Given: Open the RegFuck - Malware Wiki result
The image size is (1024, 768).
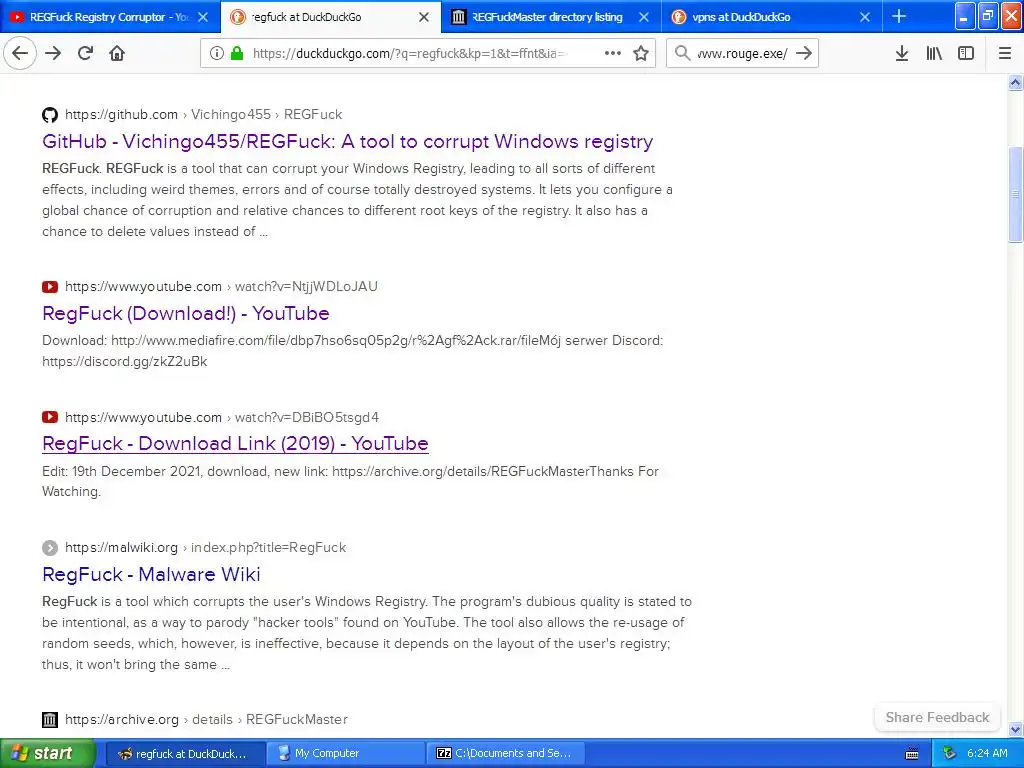Looking at the screenshot, I should (x=151, y=574).
